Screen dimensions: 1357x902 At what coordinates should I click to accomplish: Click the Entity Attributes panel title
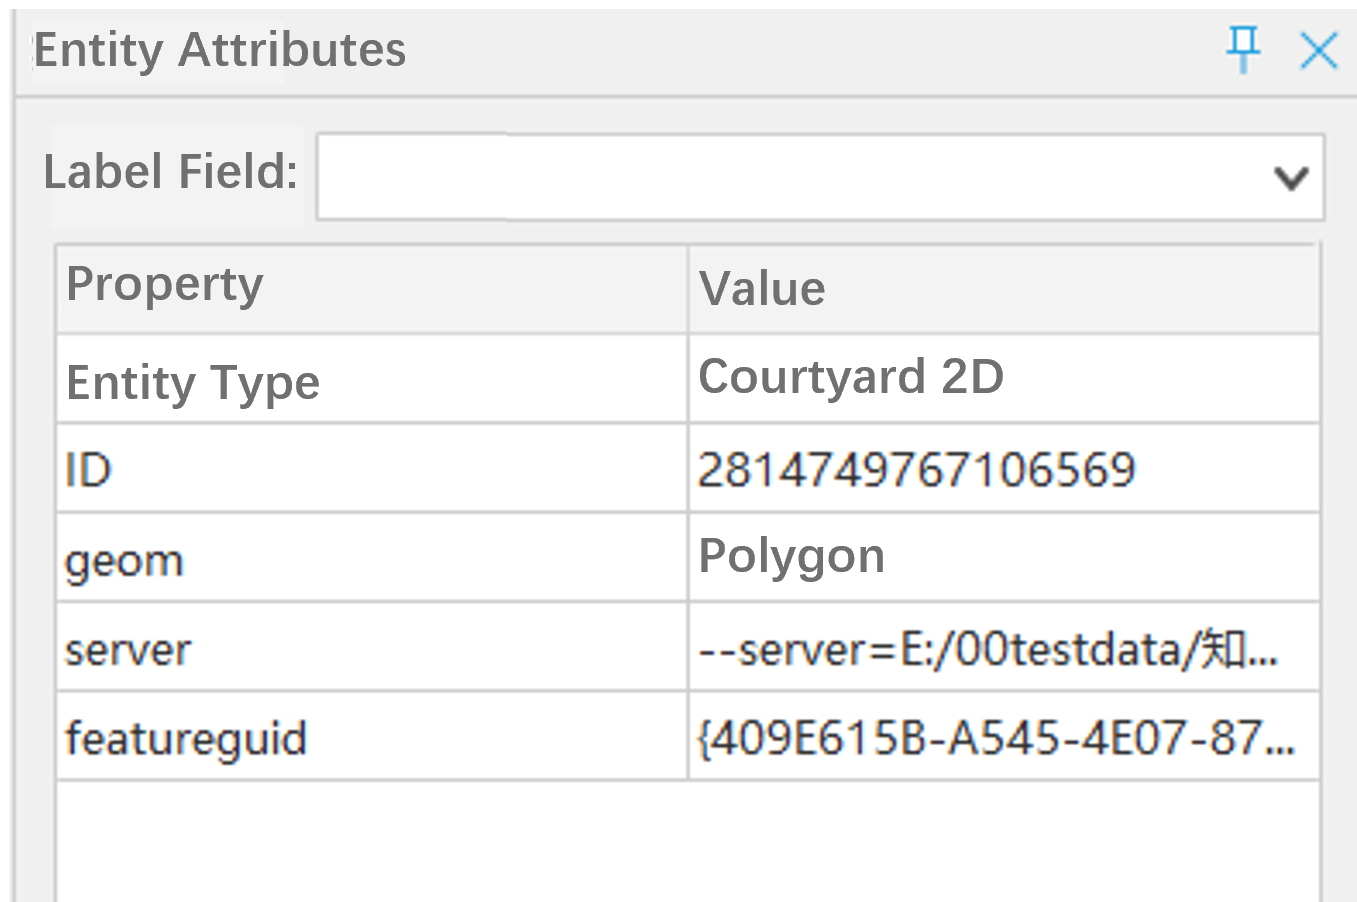[220, 50]
